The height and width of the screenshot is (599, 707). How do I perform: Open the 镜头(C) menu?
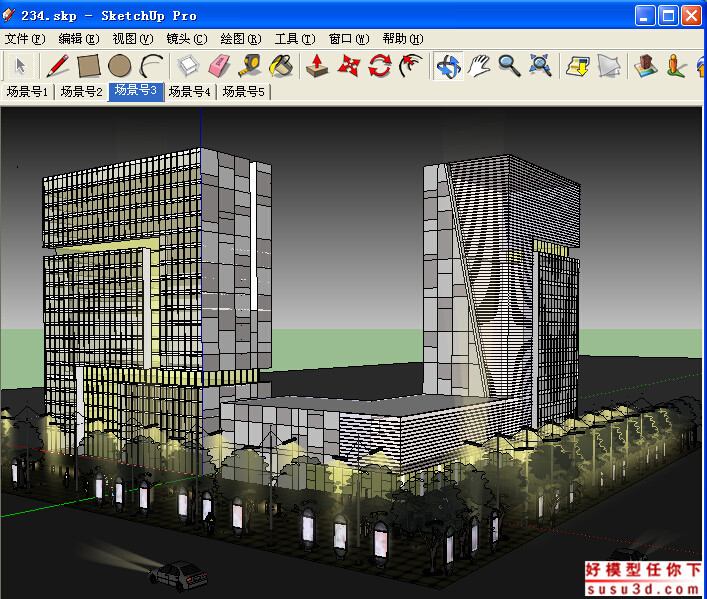point(187,39)
